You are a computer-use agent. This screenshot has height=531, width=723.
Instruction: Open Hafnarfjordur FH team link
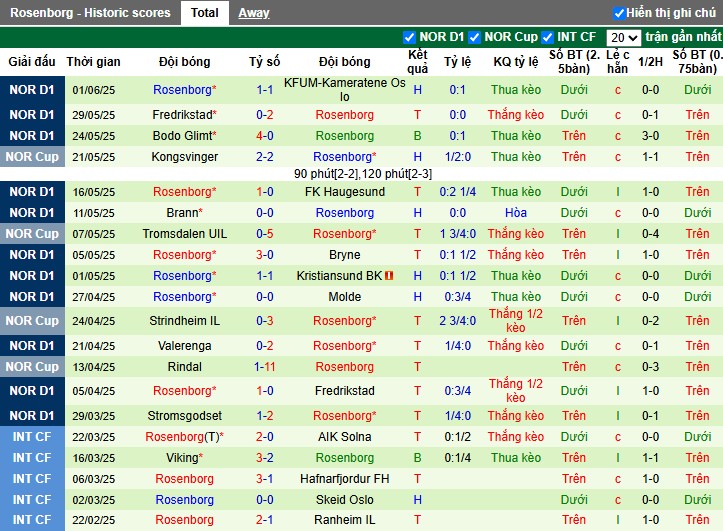click(344, 479)
